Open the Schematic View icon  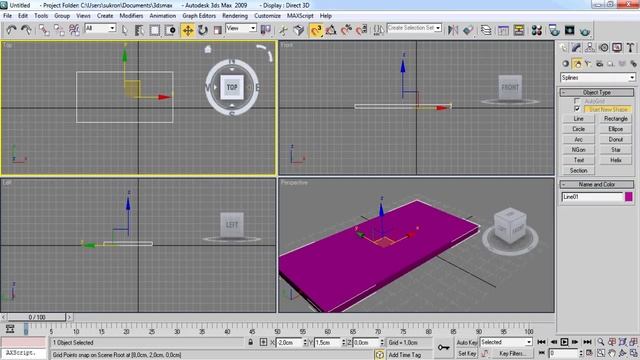(x=519, y=30)
